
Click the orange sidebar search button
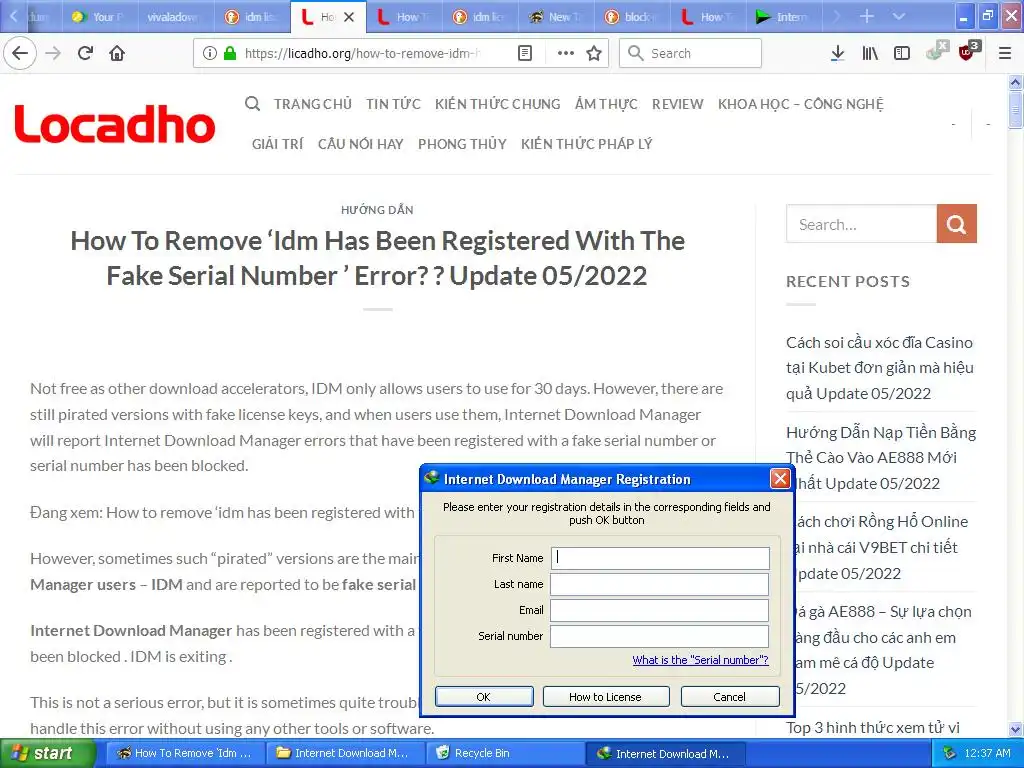[x=957, y=224]
